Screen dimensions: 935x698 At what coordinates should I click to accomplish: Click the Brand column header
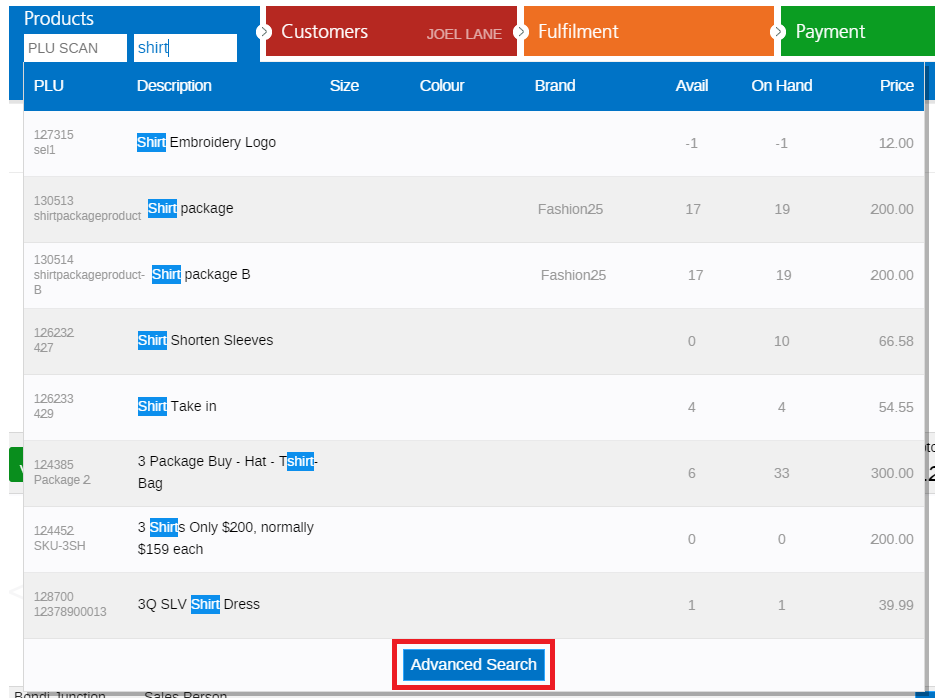(x=555, y=86)
